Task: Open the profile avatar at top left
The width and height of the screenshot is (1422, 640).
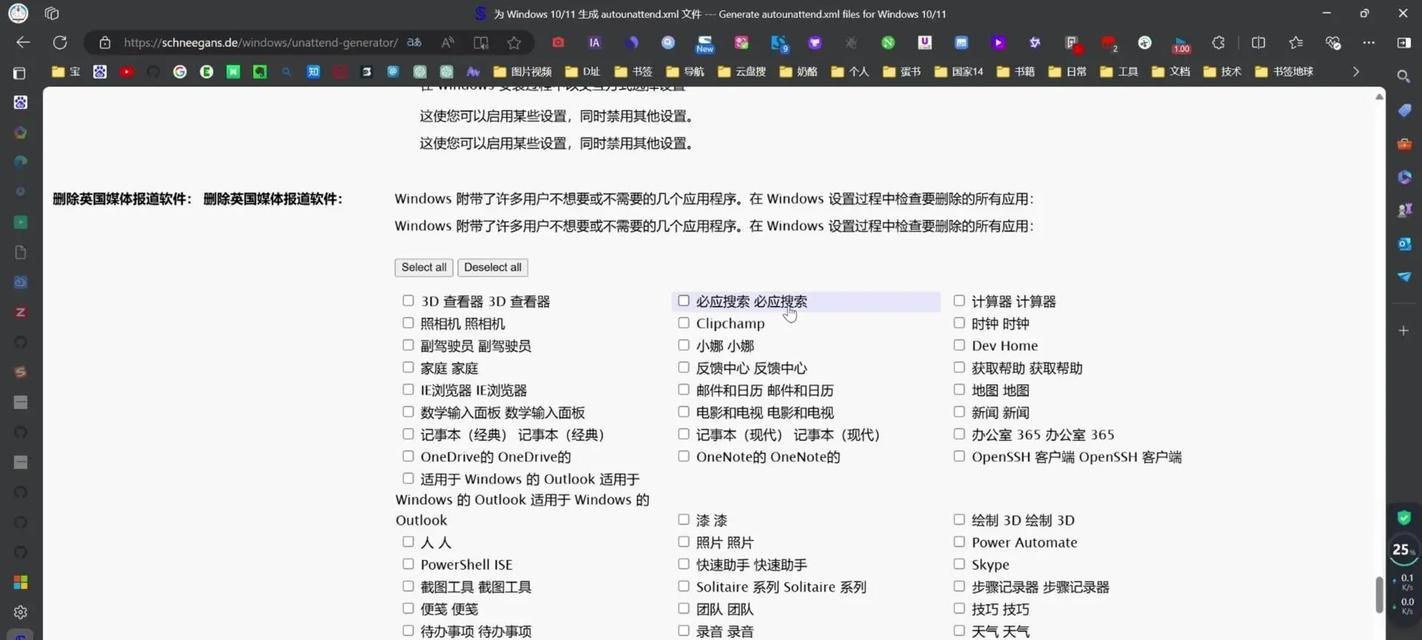Action: 18,14
